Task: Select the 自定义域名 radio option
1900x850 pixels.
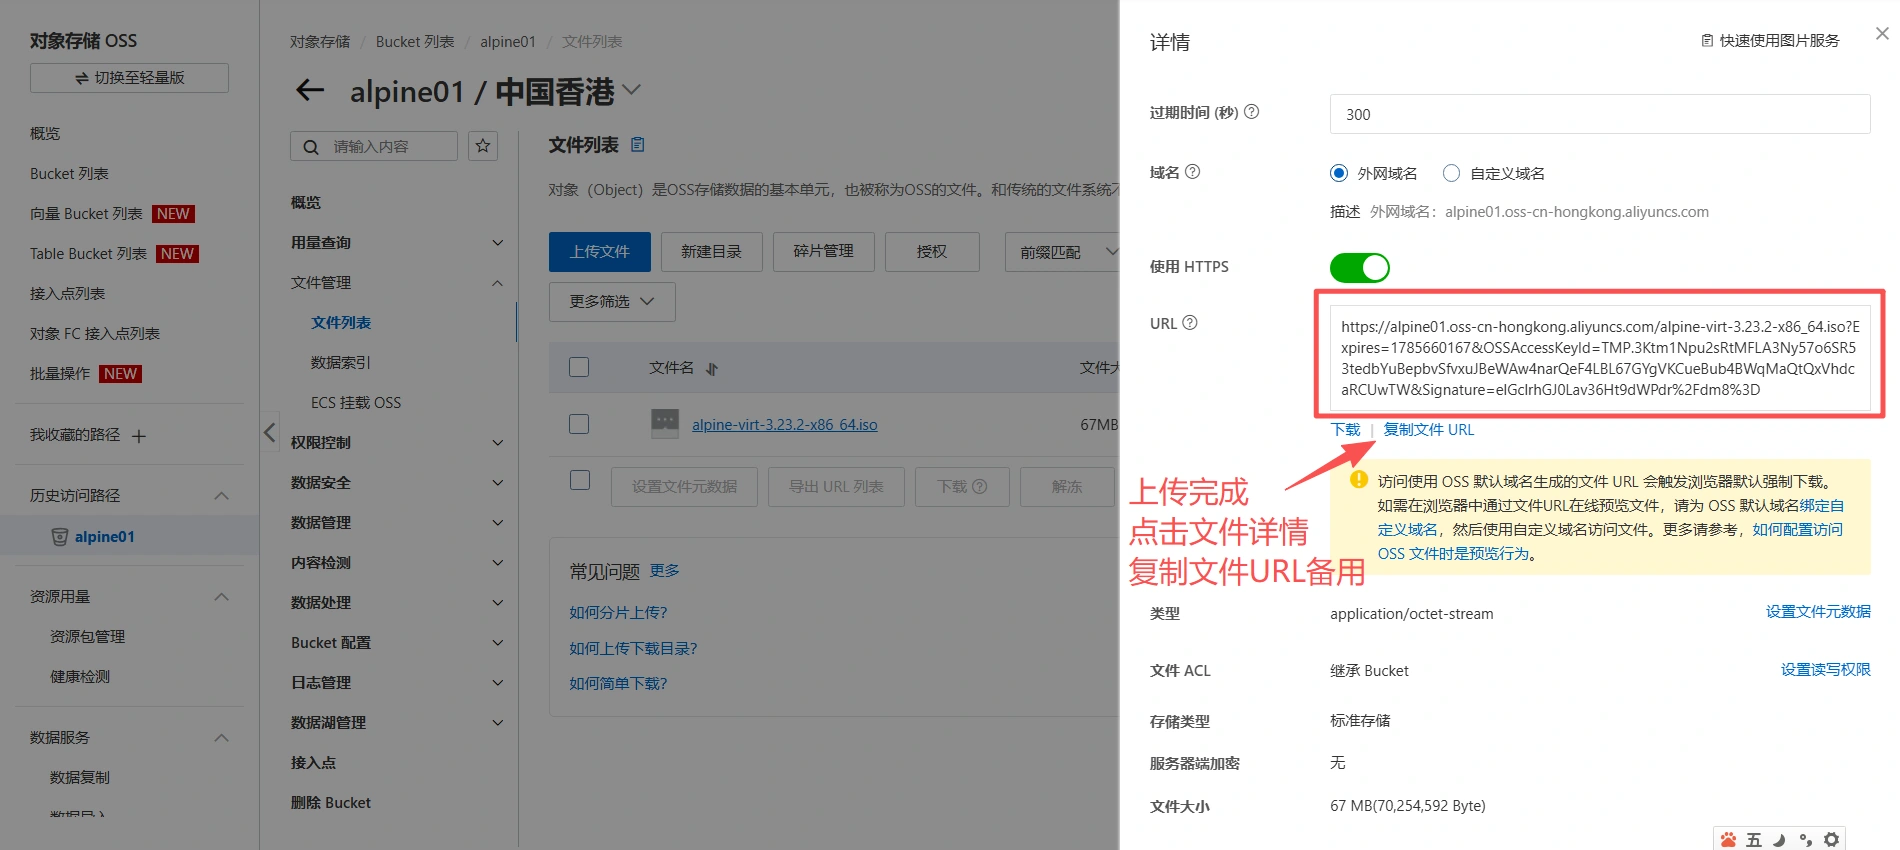Action: click(1451, 173)
